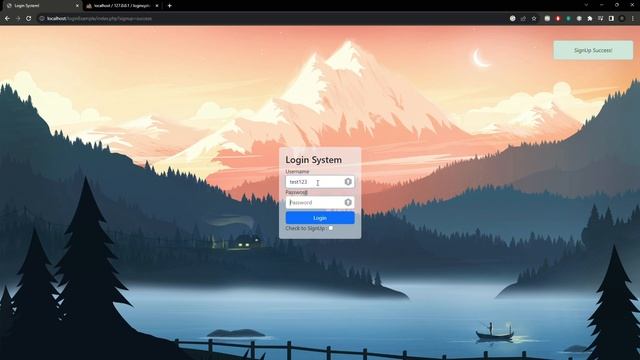Click the teal extension icon
The width and height of the screenshot is (640, 360).
click(569, 18)
